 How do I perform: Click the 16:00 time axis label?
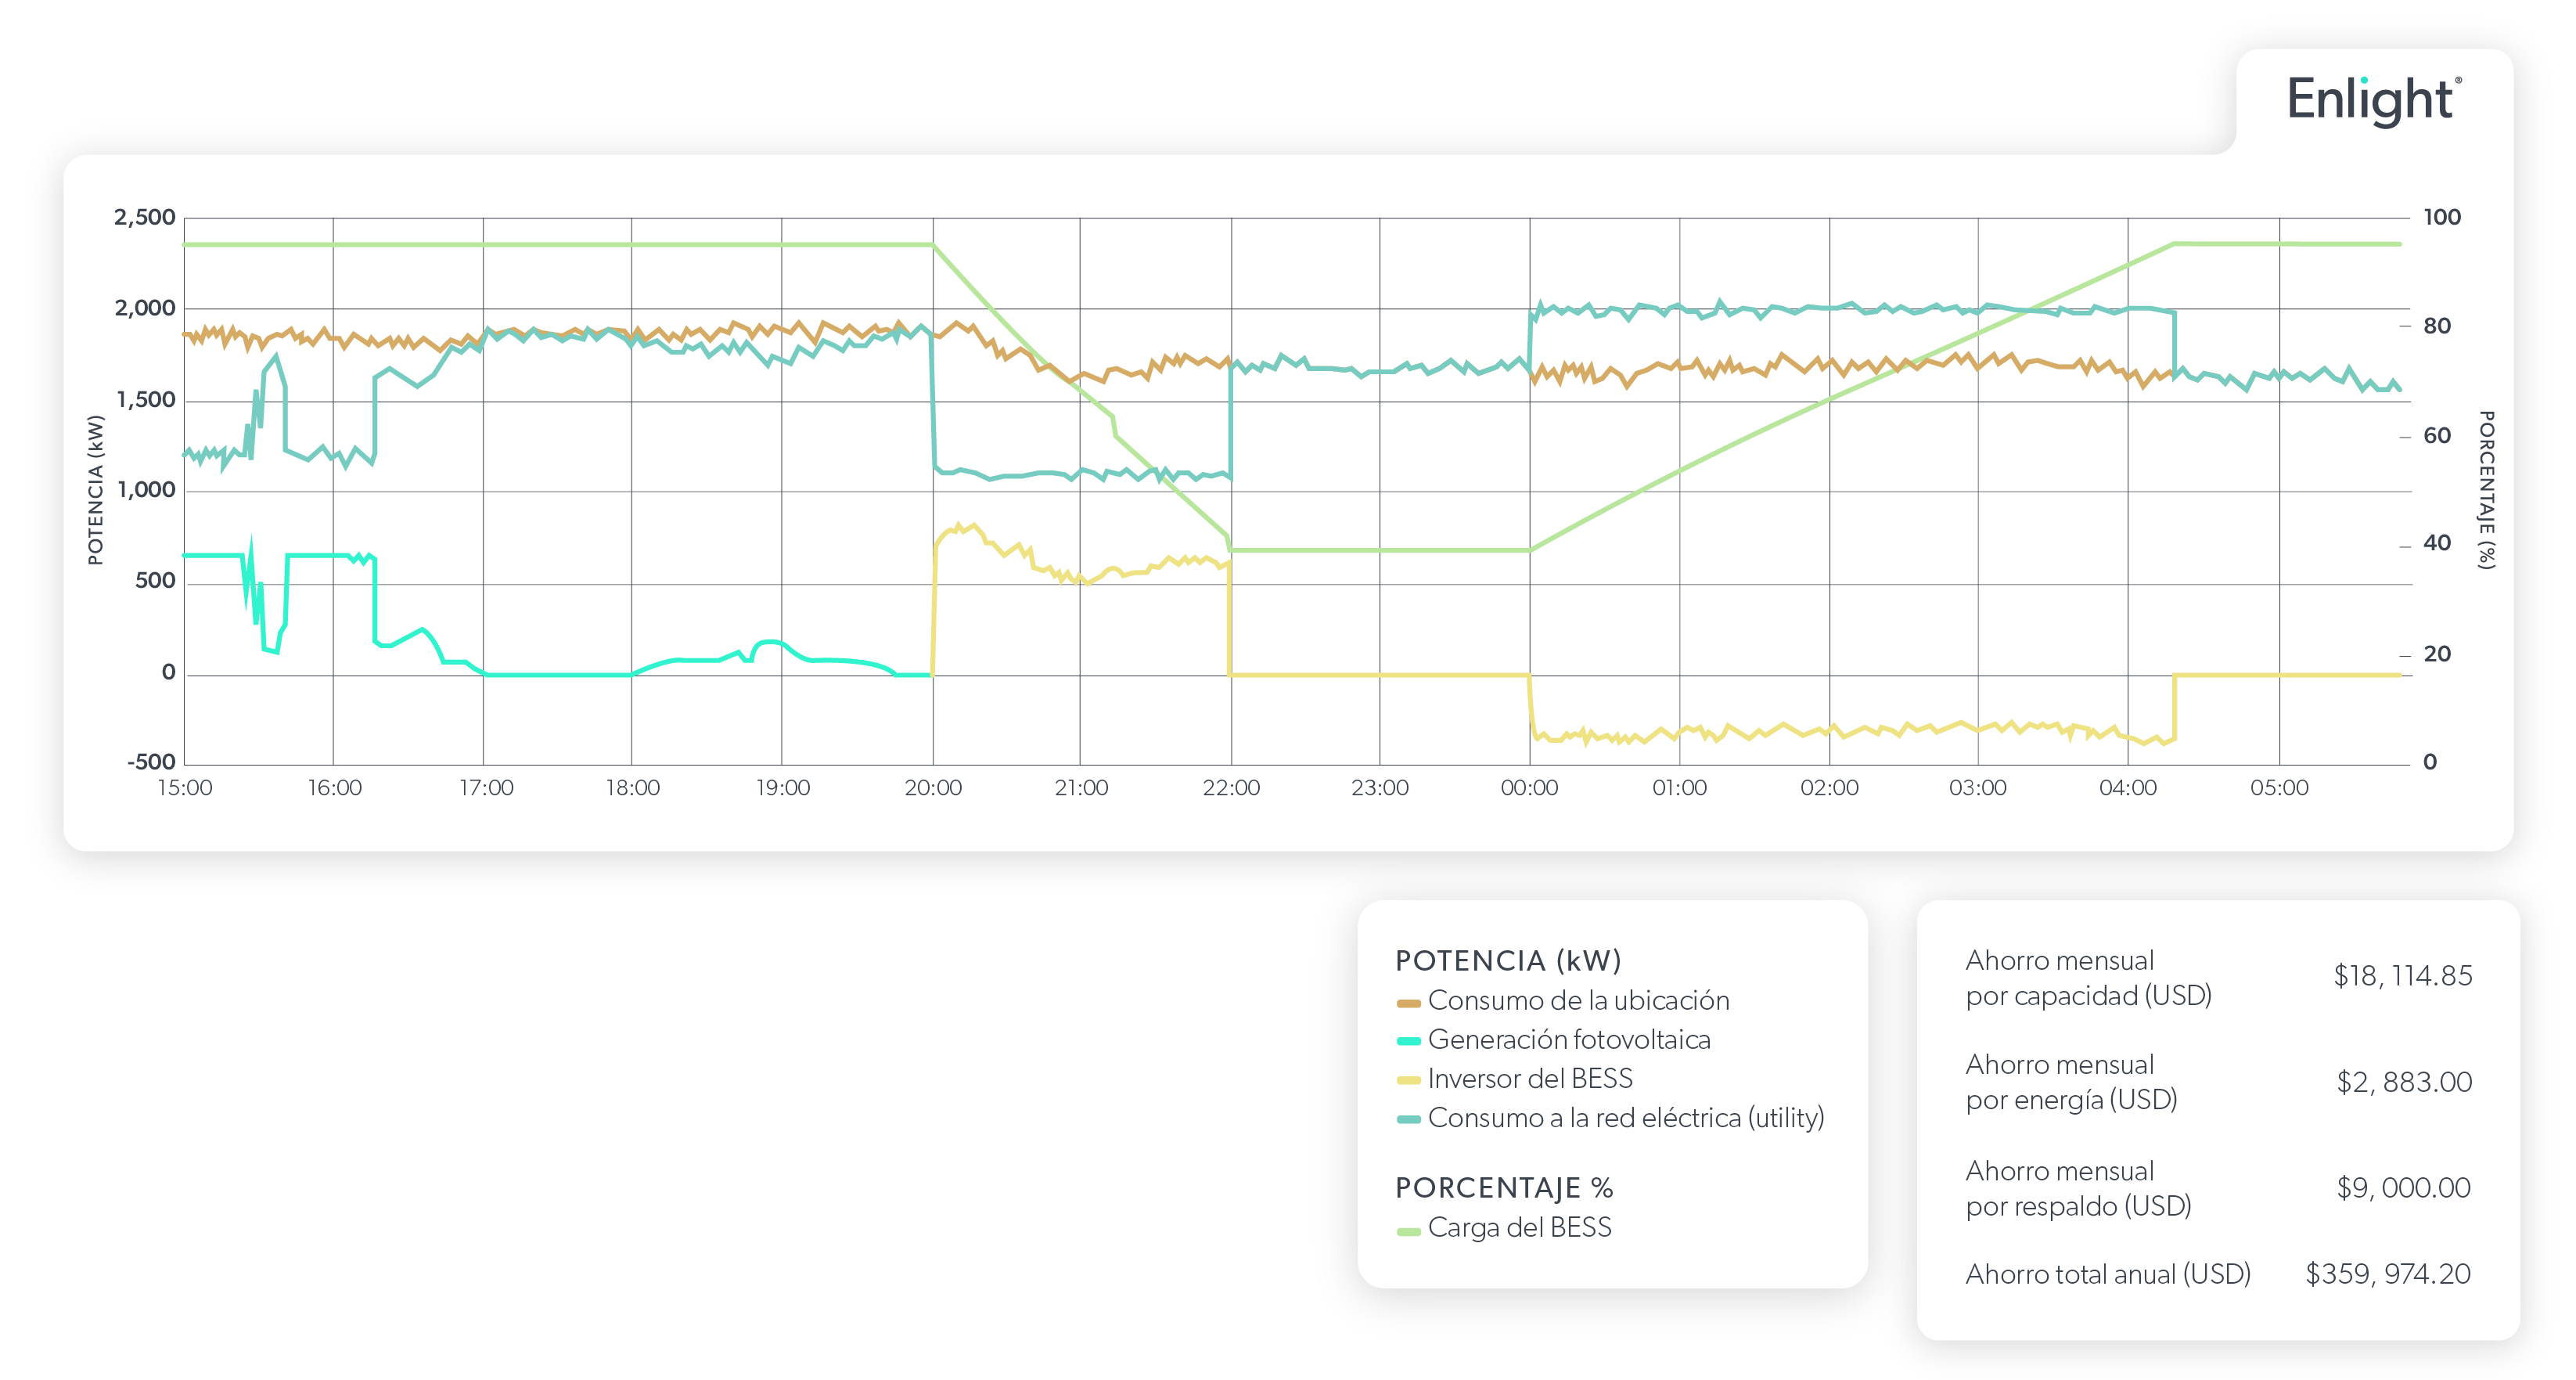pyautogui.click(x=334, y=788)
